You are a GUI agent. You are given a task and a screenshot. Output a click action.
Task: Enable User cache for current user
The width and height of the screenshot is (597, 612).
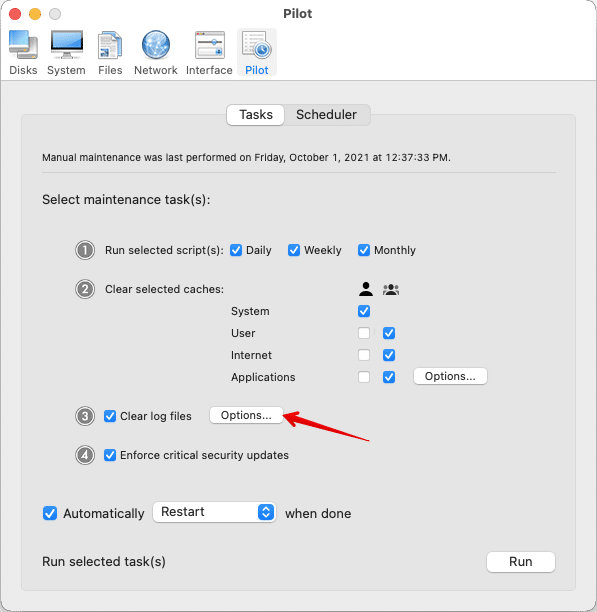pos(364,333)
